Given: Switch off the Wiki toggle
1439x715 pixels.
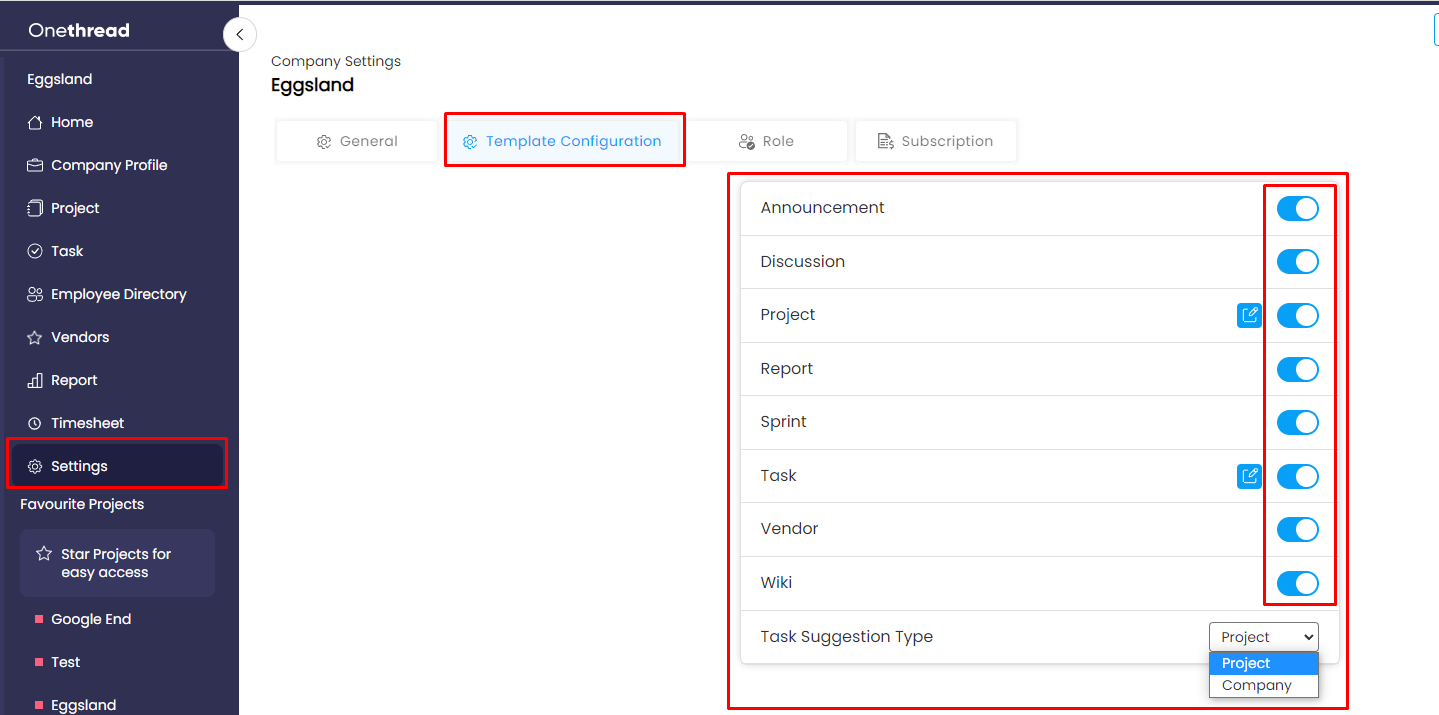Looking at the screenshot, I should pyautogui.click(x=1297, y=583).
